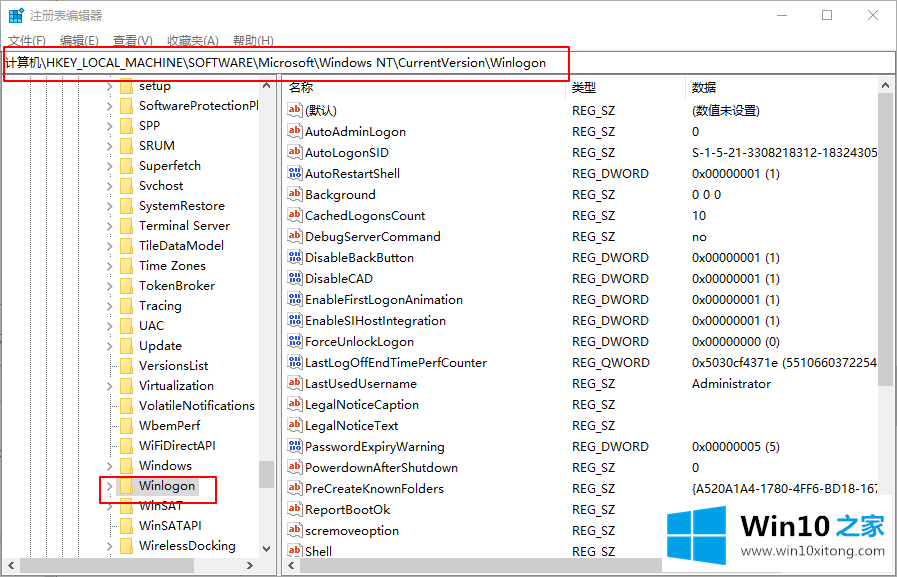Open the 查看(V) menu
Image resolution: width=897 pixels, height=577 pixels.
point(133,41)
